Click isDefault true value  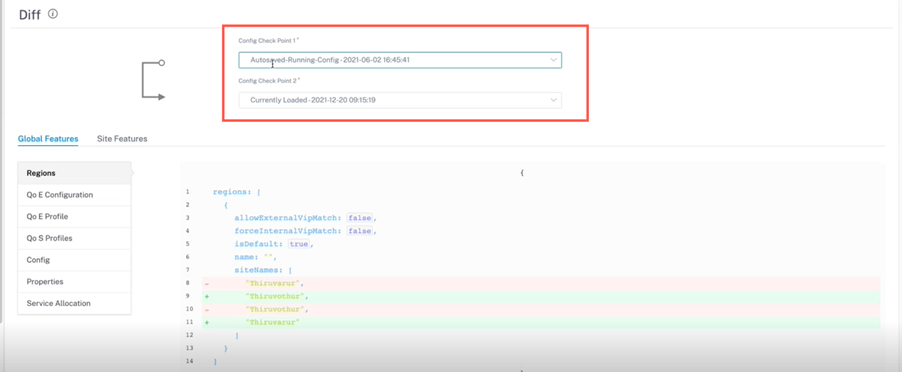(299, 244)
